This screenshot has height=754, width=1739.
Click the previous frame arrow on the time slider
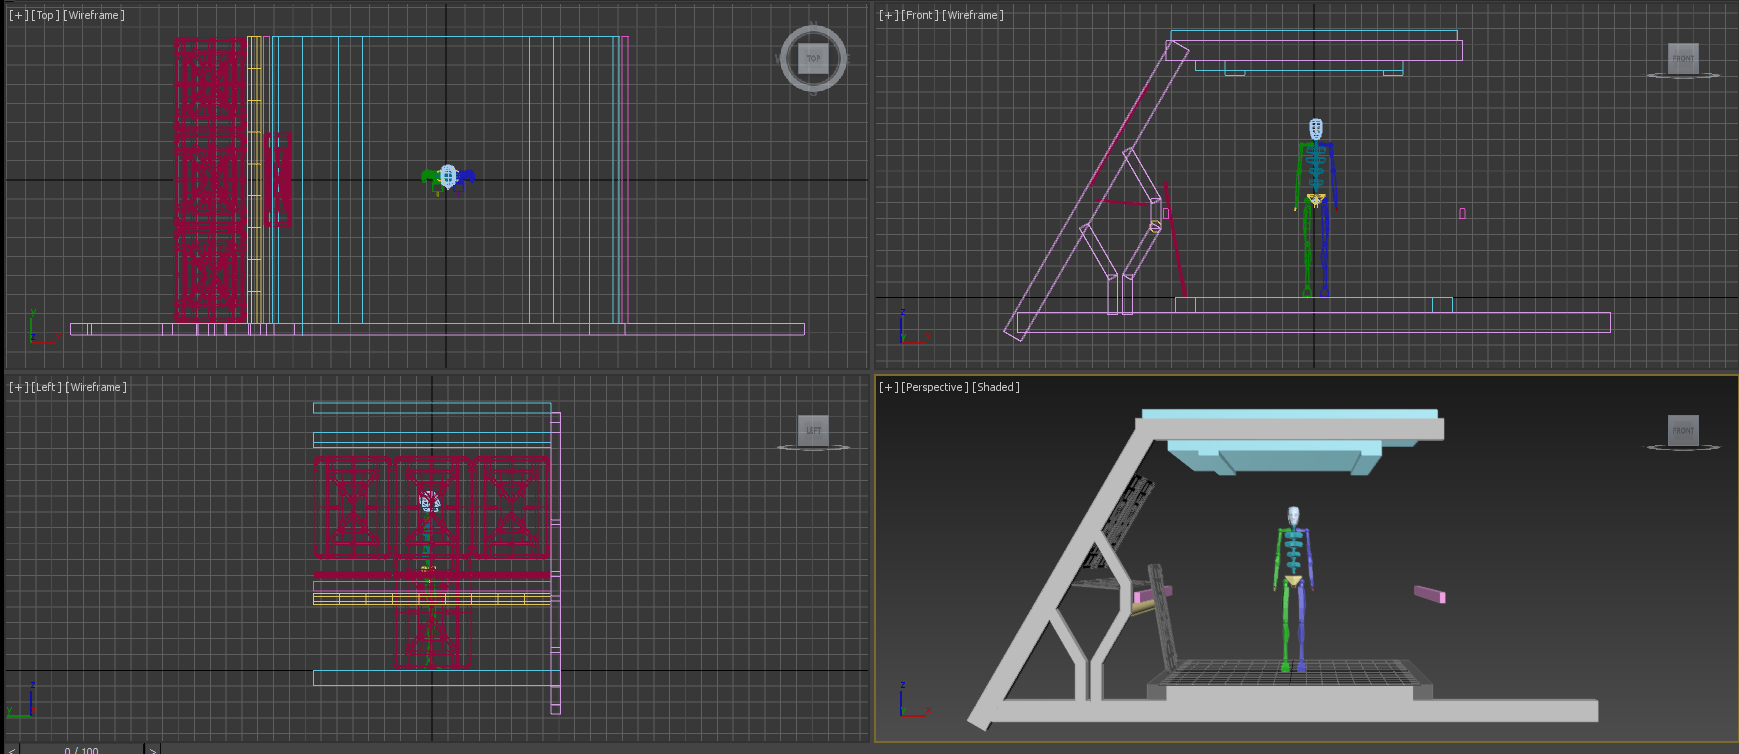tap(12, 749)
